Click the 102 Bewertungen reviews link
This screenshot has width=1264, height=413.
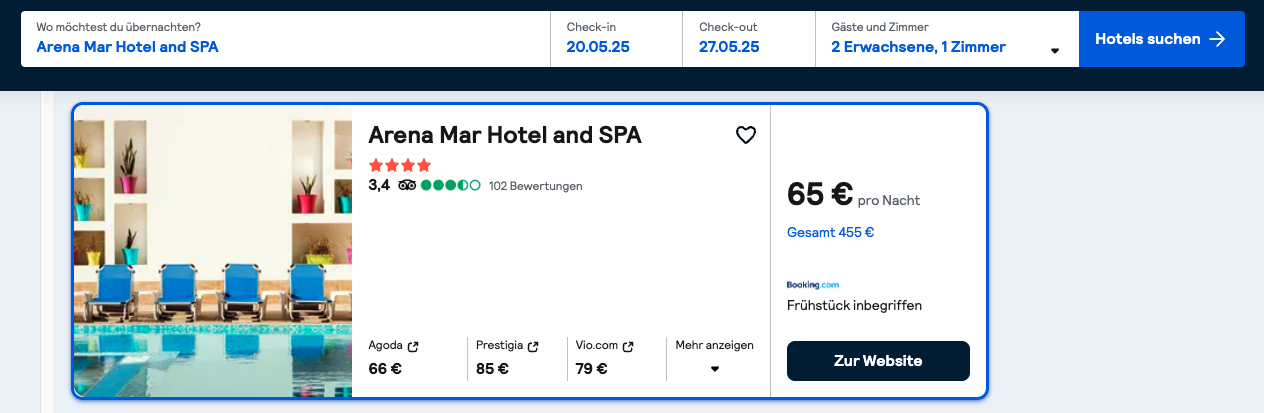click(535, 186)
